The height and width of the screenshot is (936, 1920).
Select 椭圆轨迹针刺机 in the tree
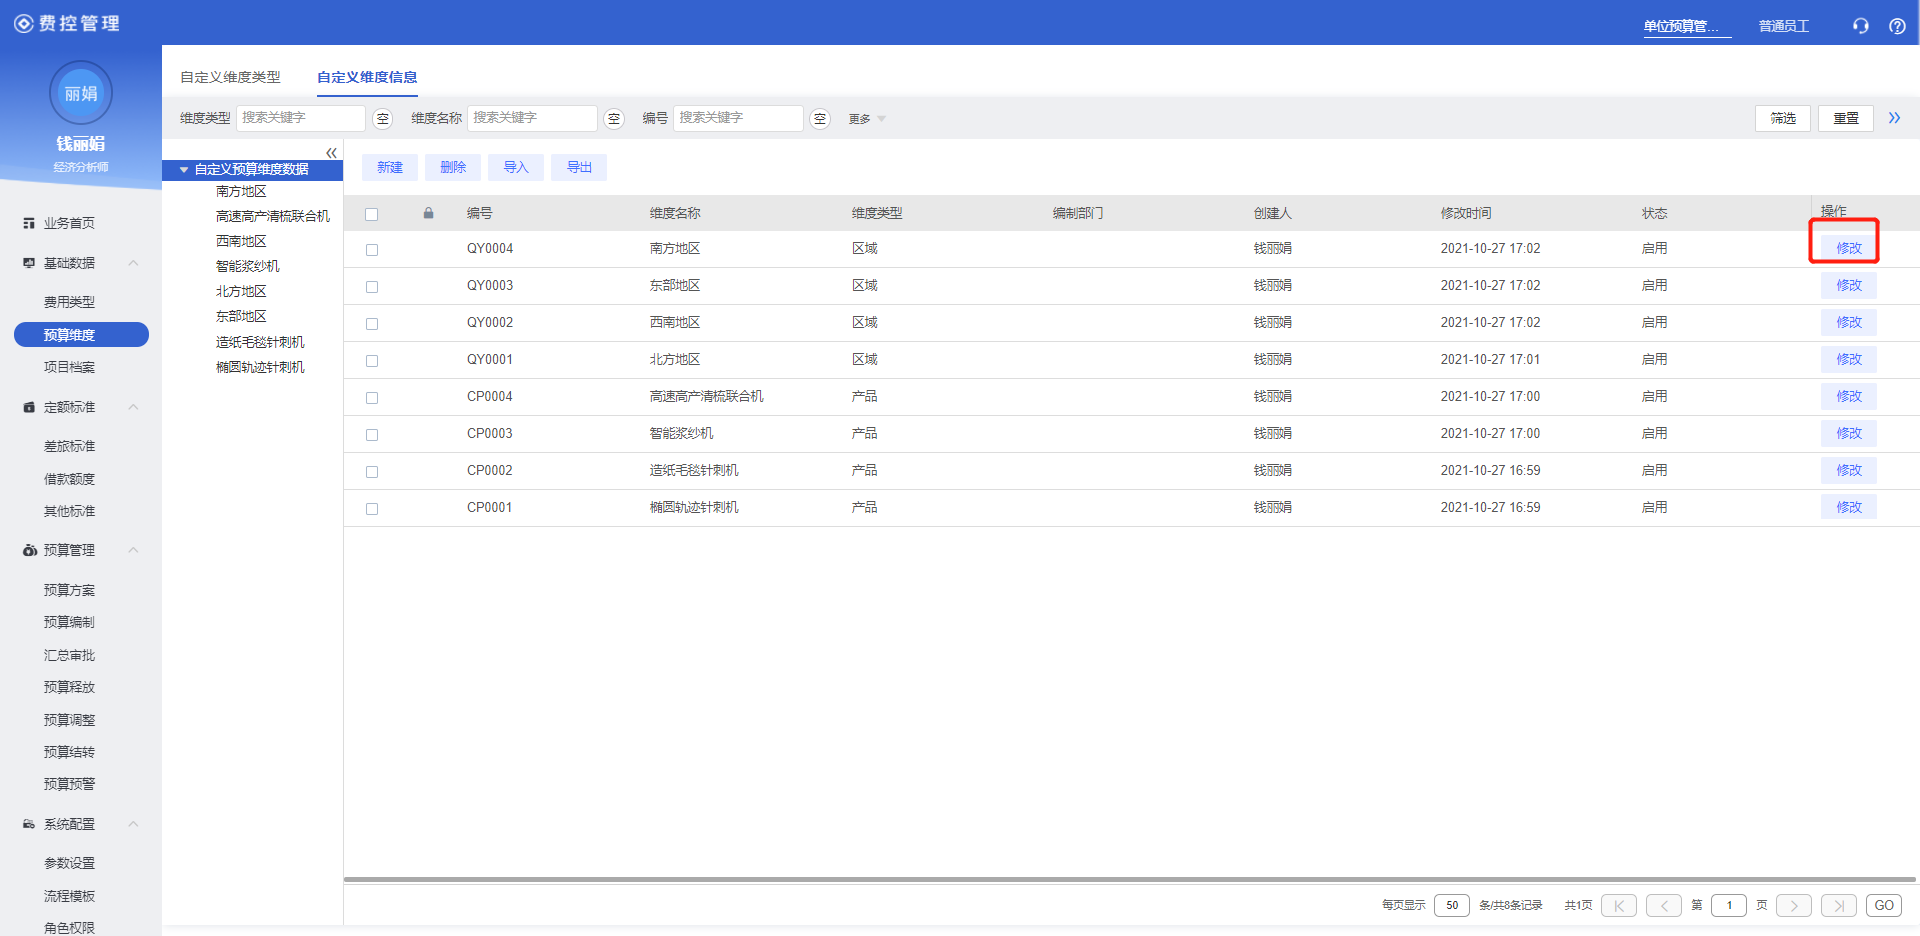pos(260,367)
